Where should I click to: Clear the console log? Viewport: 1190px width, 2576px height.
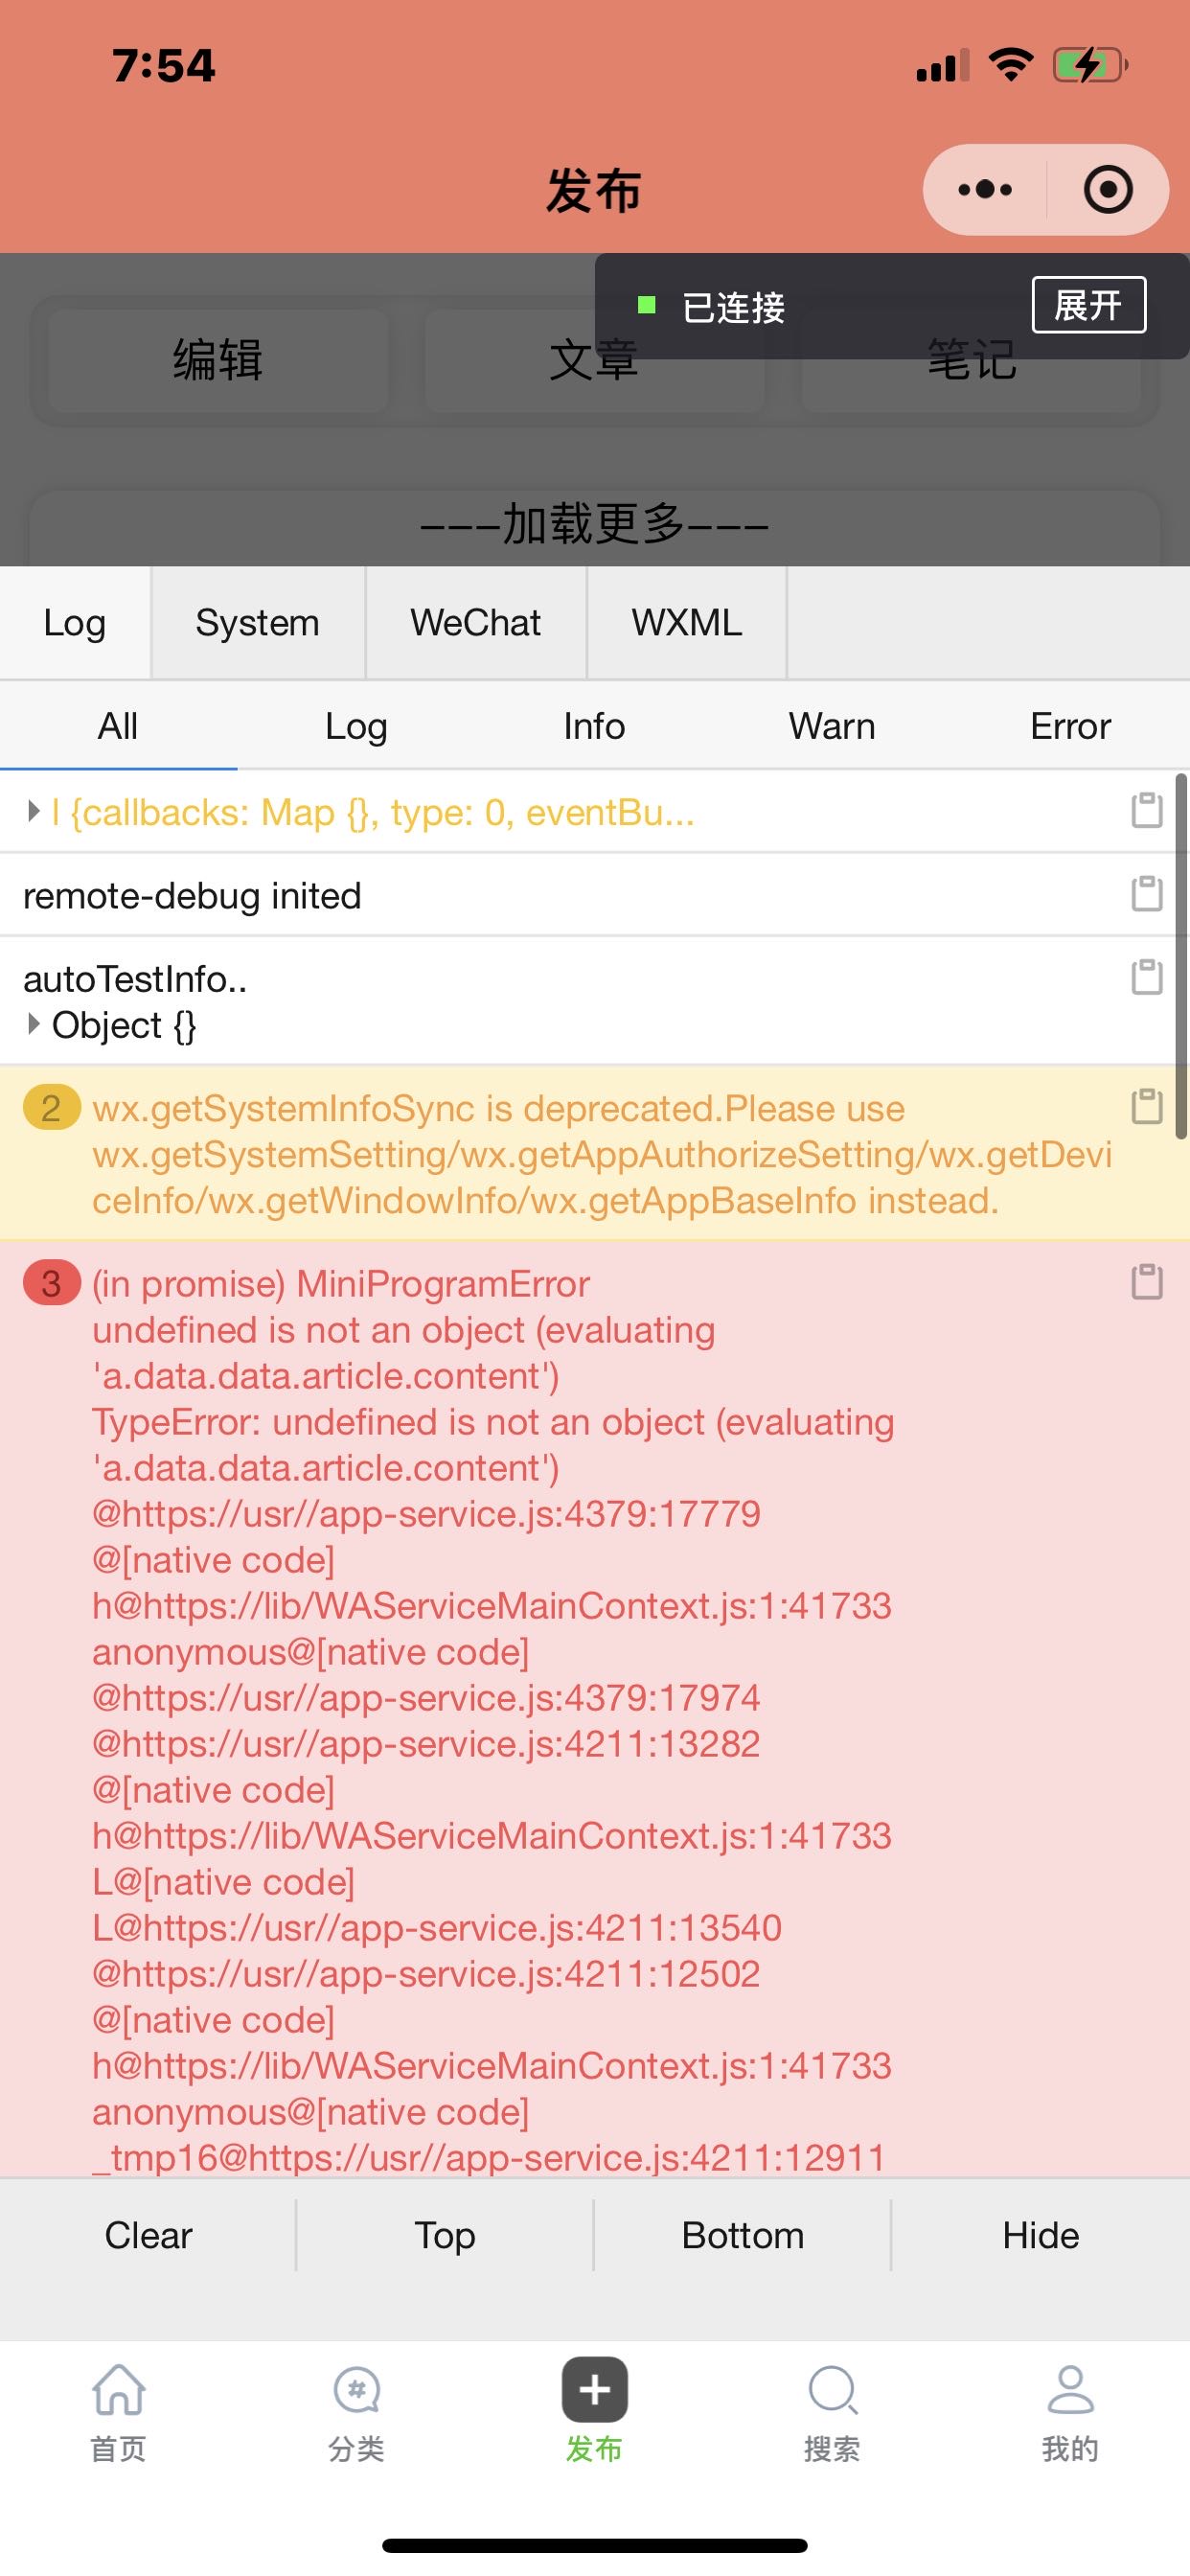pyautogui.click(x=148, y=2235)
